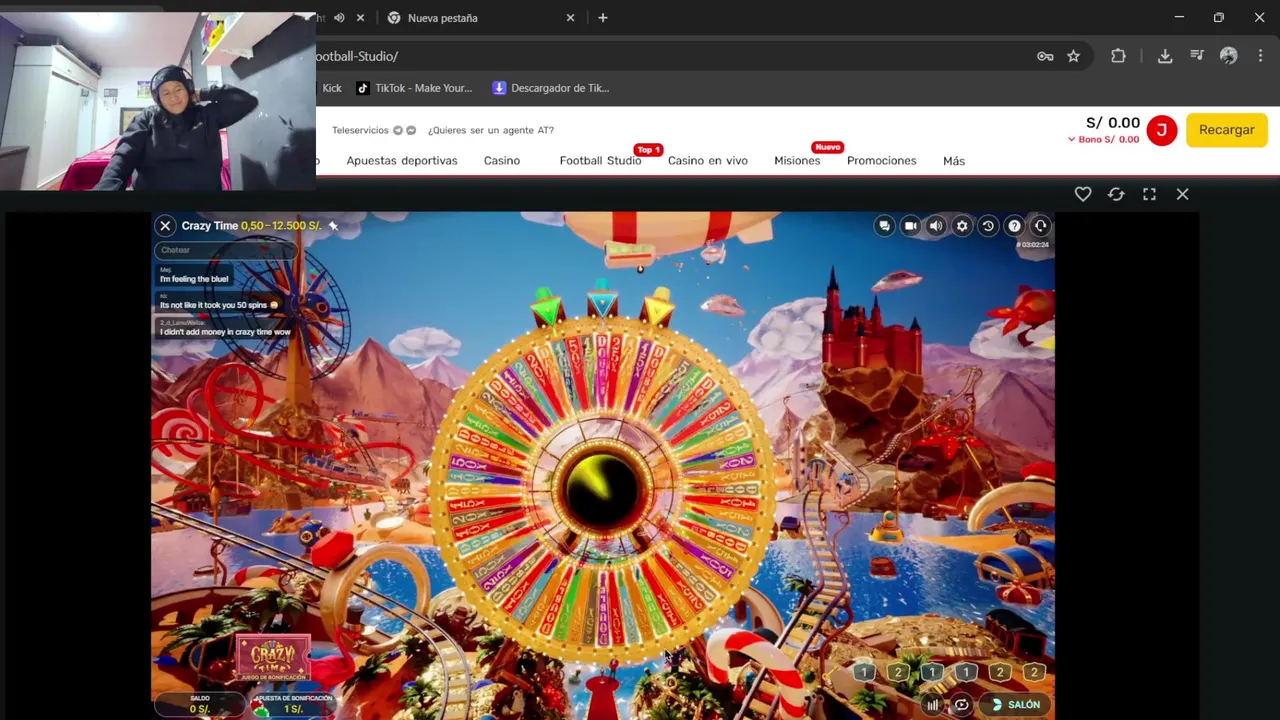Image resolution: width=1280 pixels, height=720 pixels.
Task: Mute the game sound speaker icon
Action: coord(936,226)
